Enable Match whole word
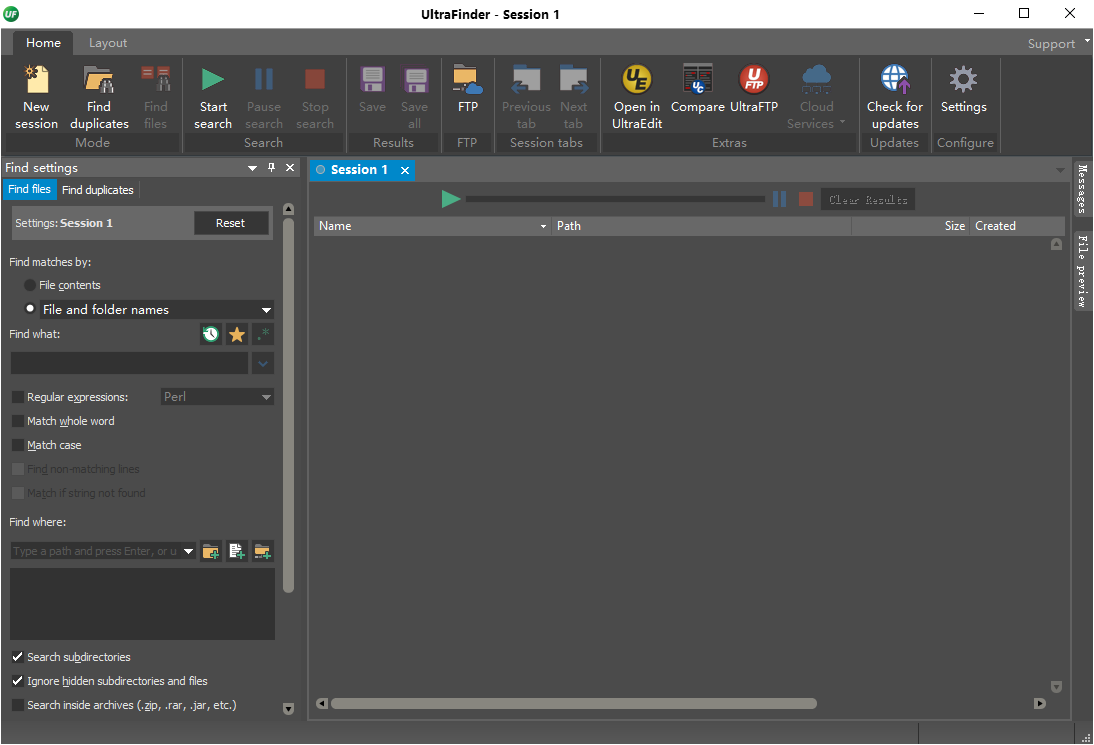The width and height of the screenshot is (1094, 745). (18, 421)
